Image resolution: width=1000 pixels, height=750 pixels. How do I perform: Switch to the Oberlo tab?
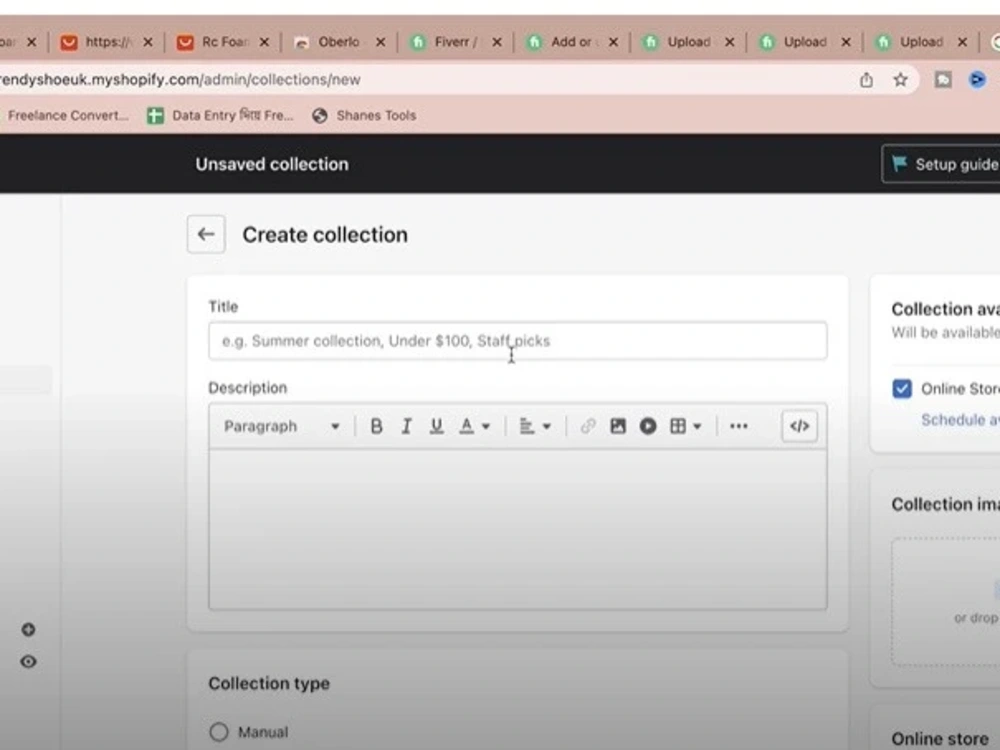[x=338, y=42]
